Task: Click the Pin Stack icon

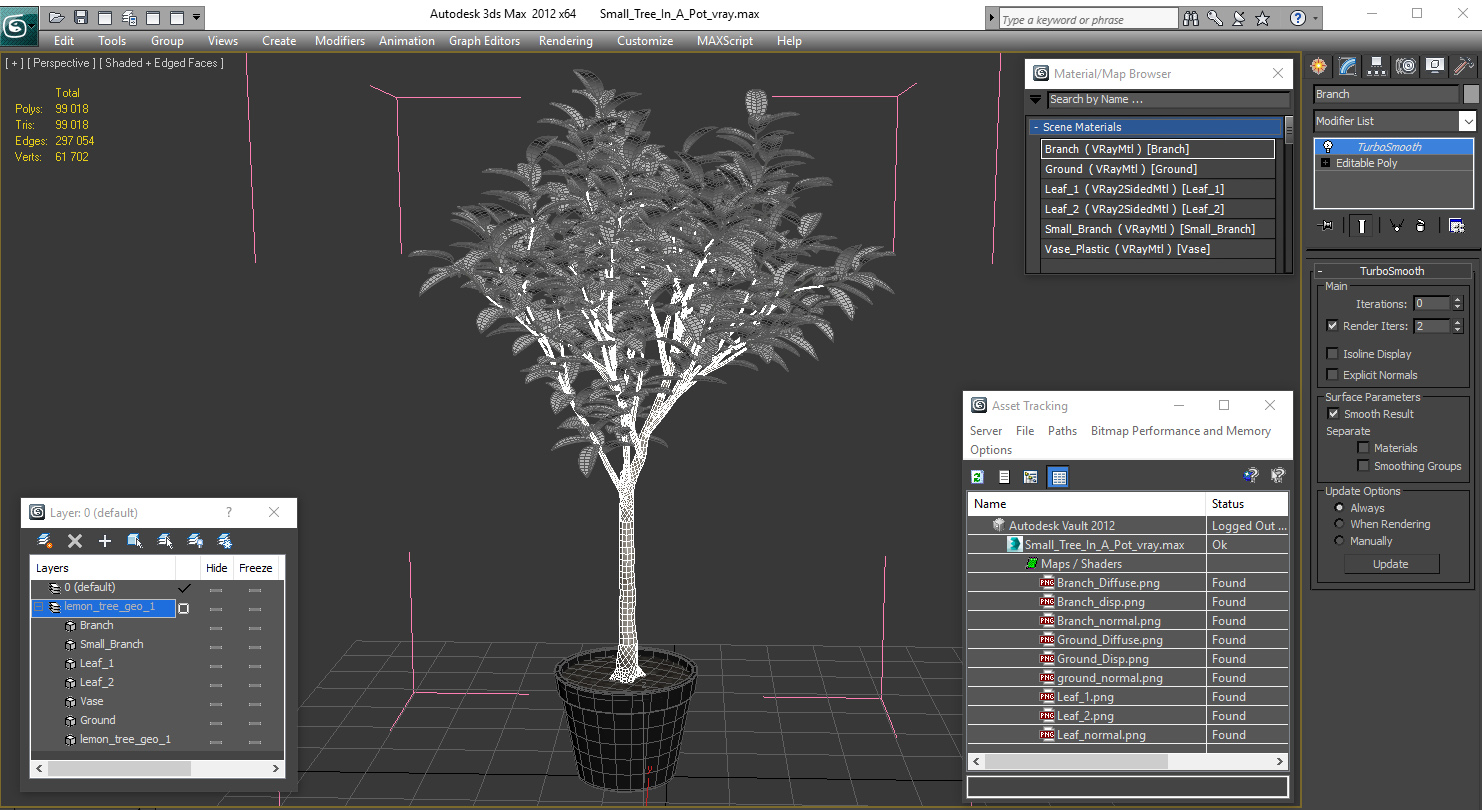Action: click(1327, 226)
